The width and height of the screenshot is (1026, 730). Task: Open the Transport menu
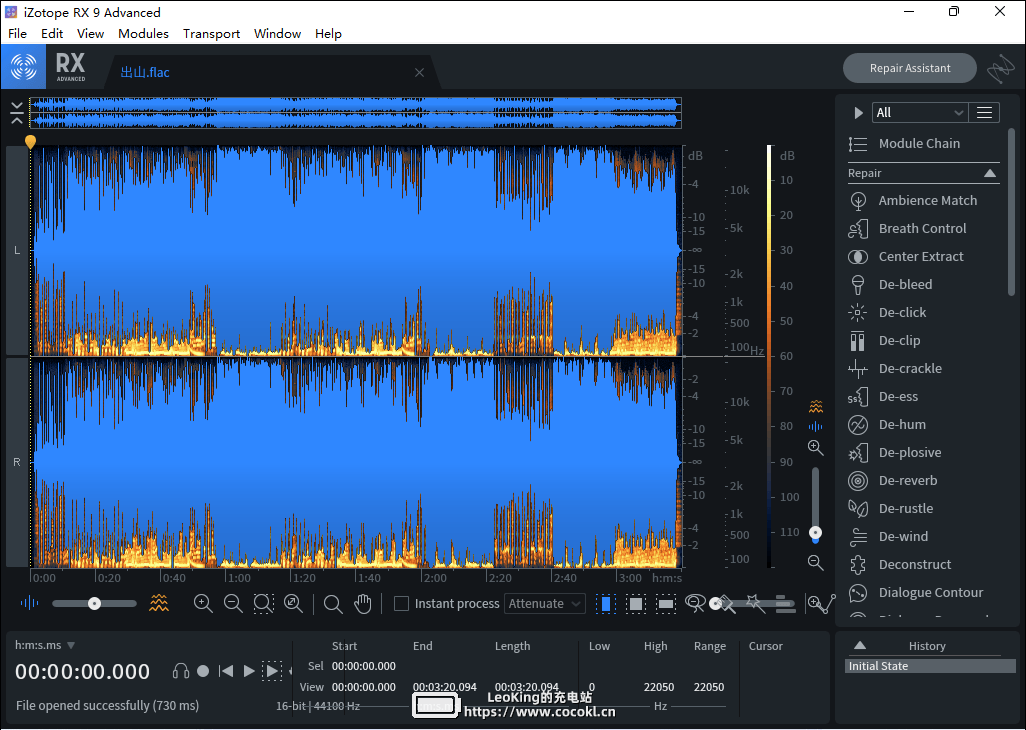pos(211,33)
